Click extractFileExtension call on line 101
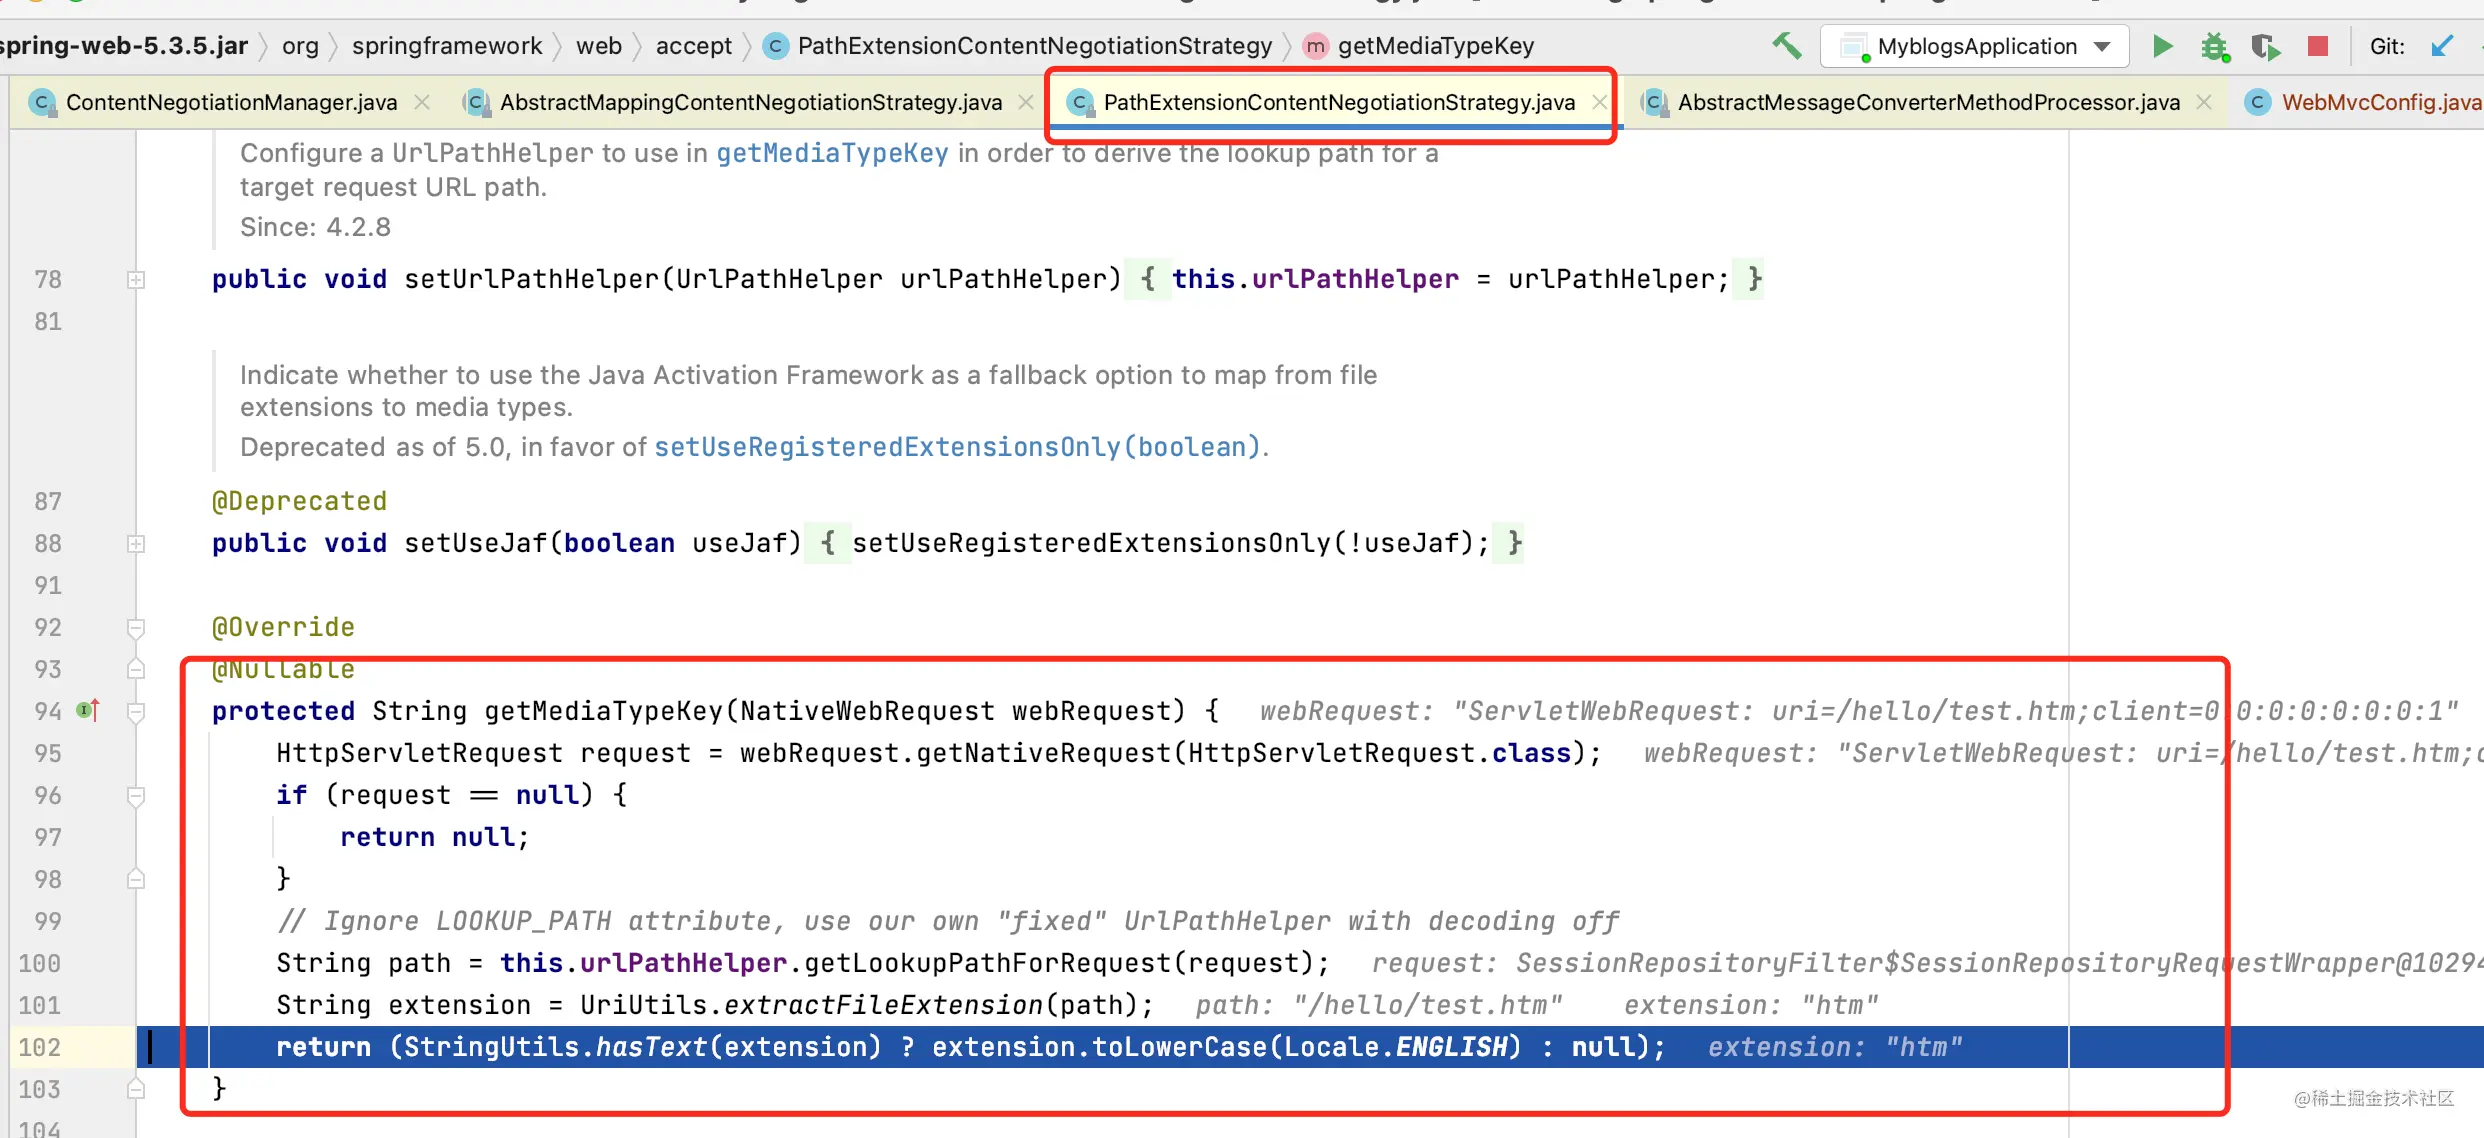This screenshot has height=1138, width=2484. (x=884, y=1005)
